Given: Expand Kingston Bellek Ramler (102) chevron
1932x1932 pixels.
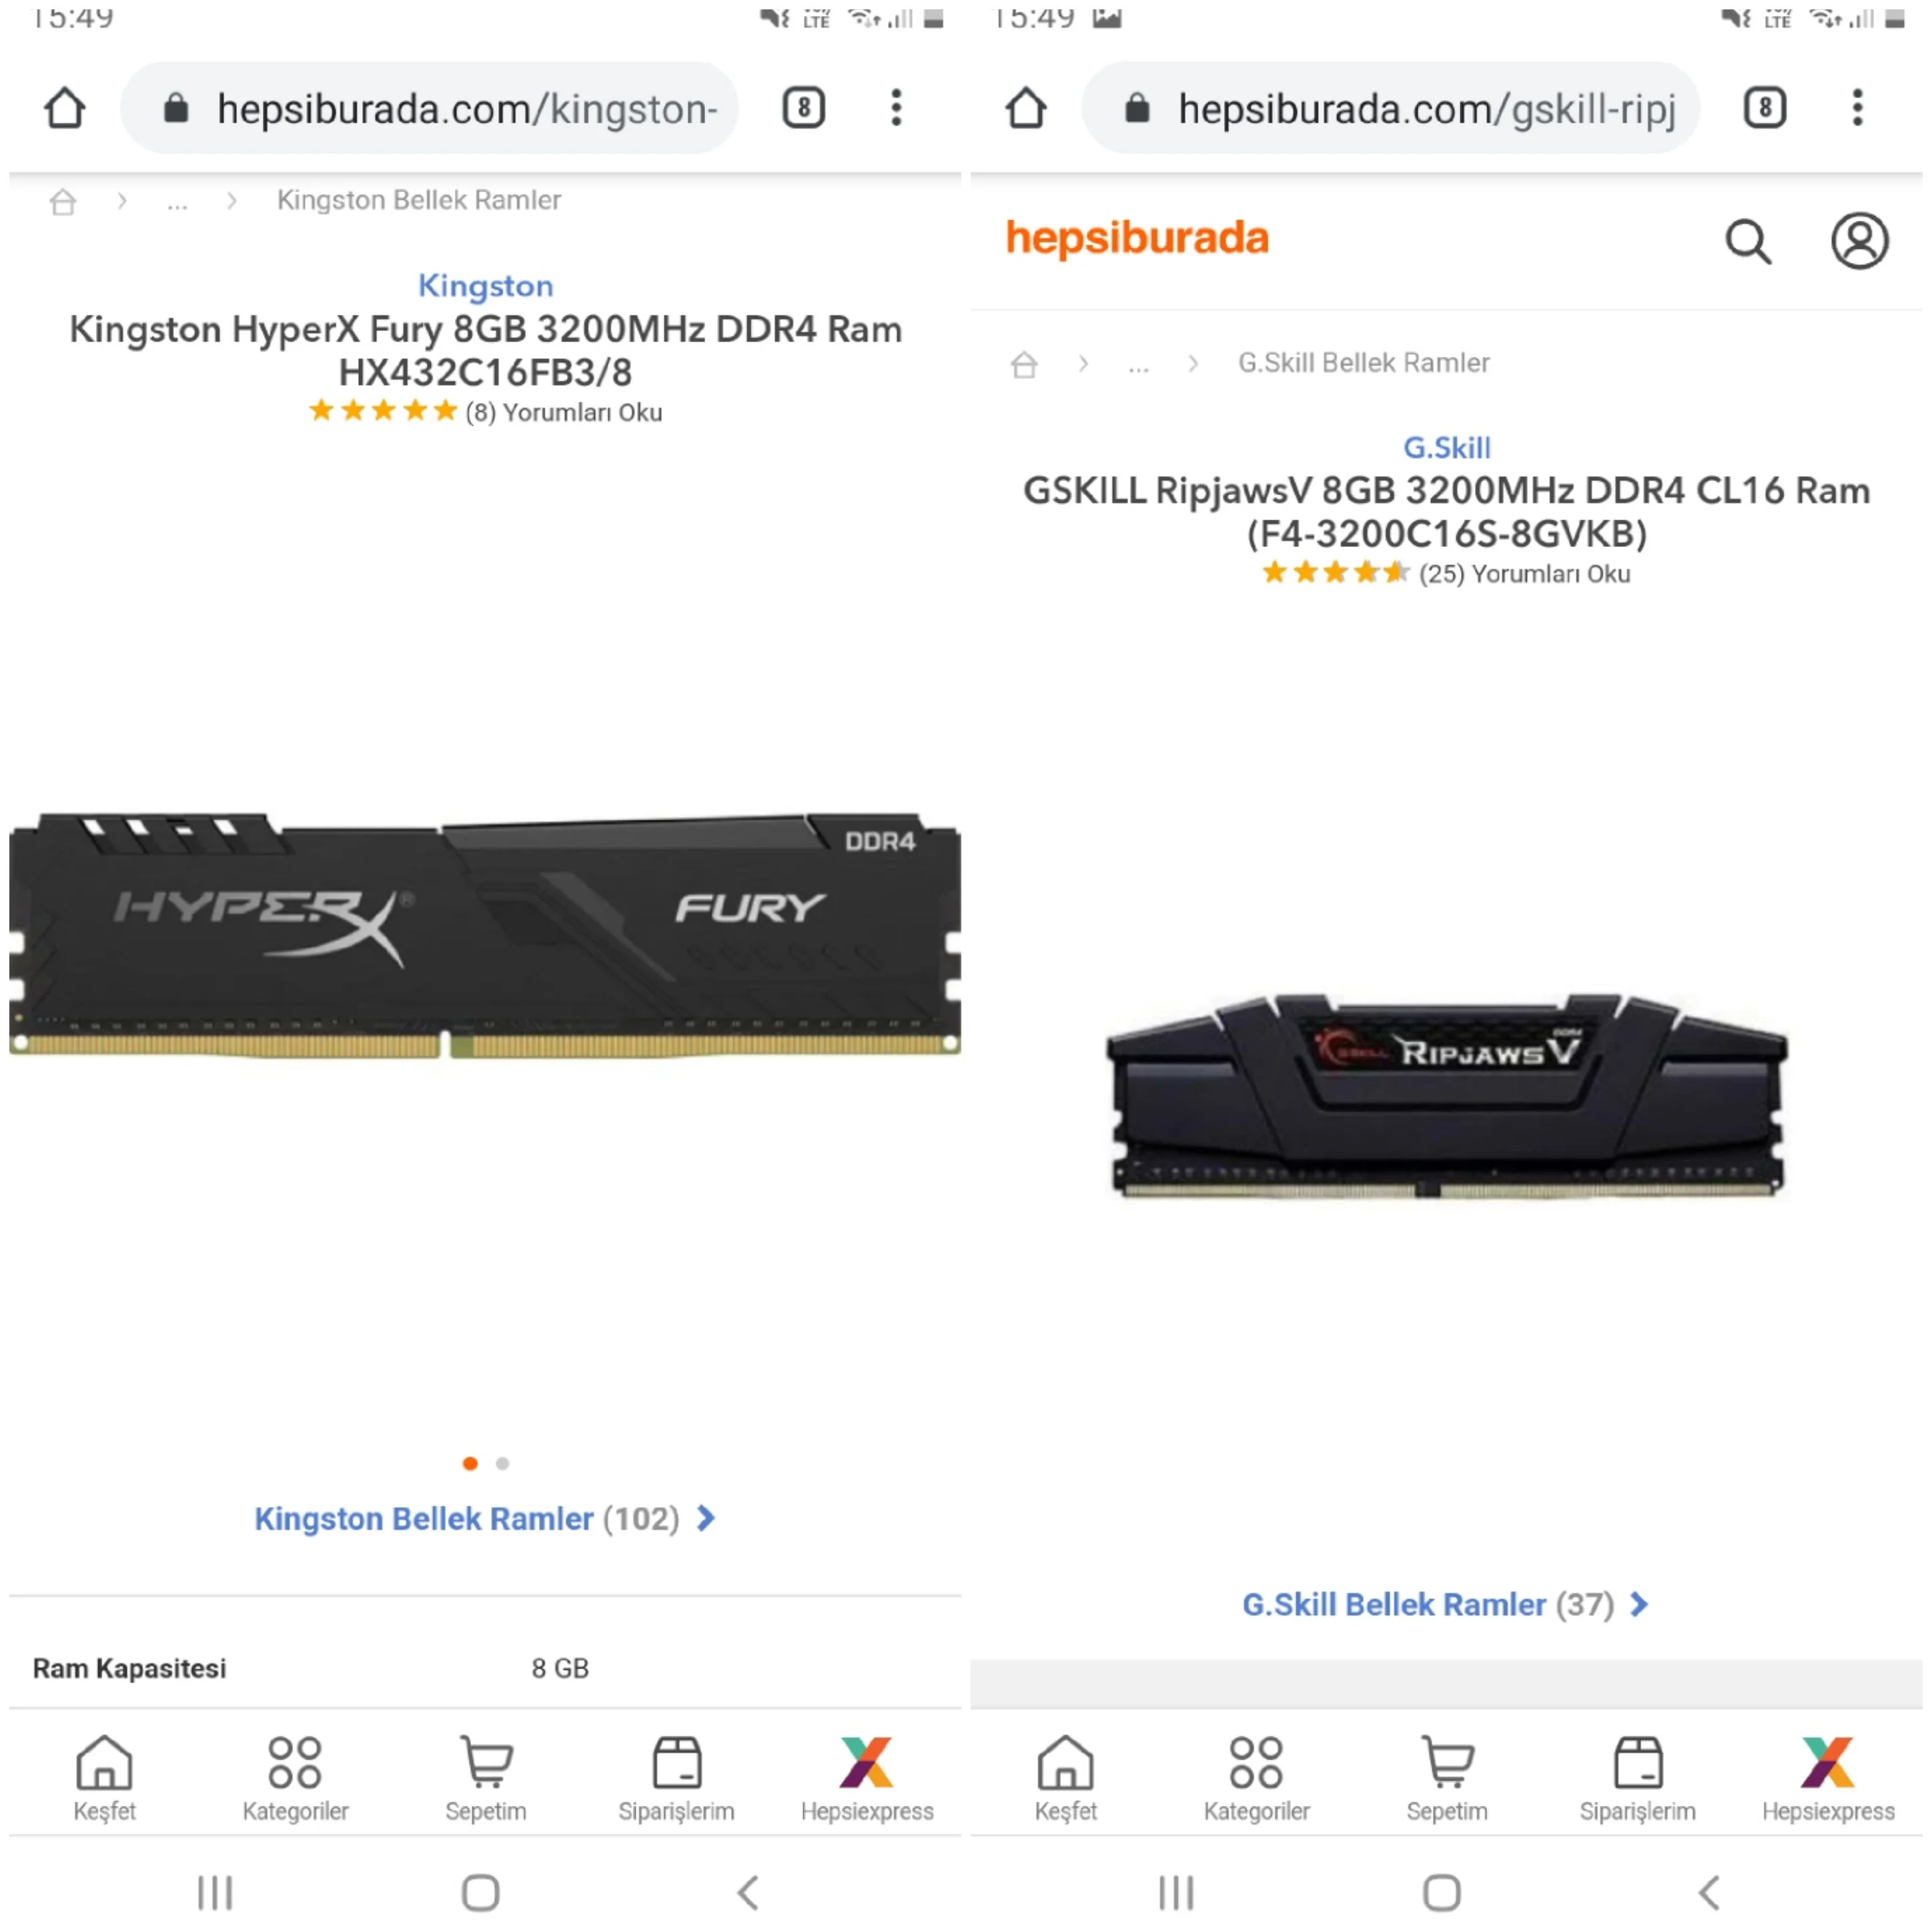Looking at the screenshot, I should 706,1519.
